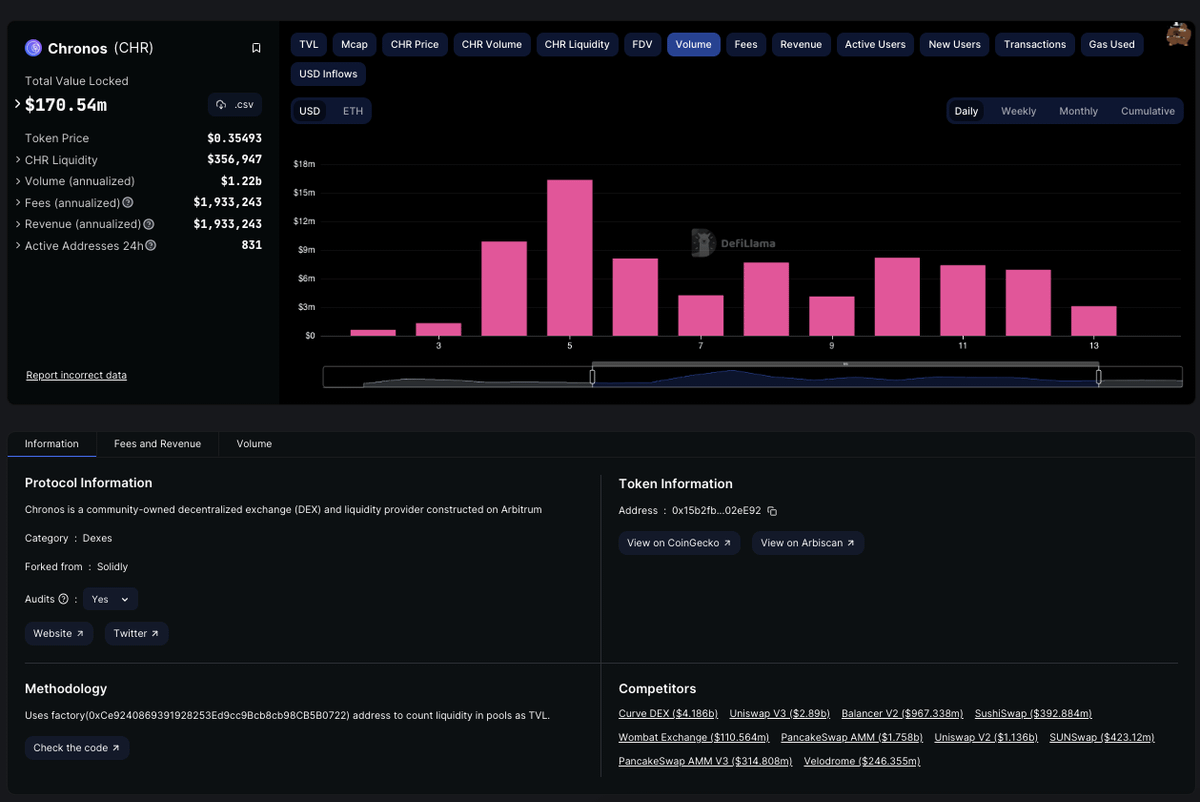Click the help icon beside Active Addresses 24h
This screenshot has height=802, width=1200.
click(151, 246)
